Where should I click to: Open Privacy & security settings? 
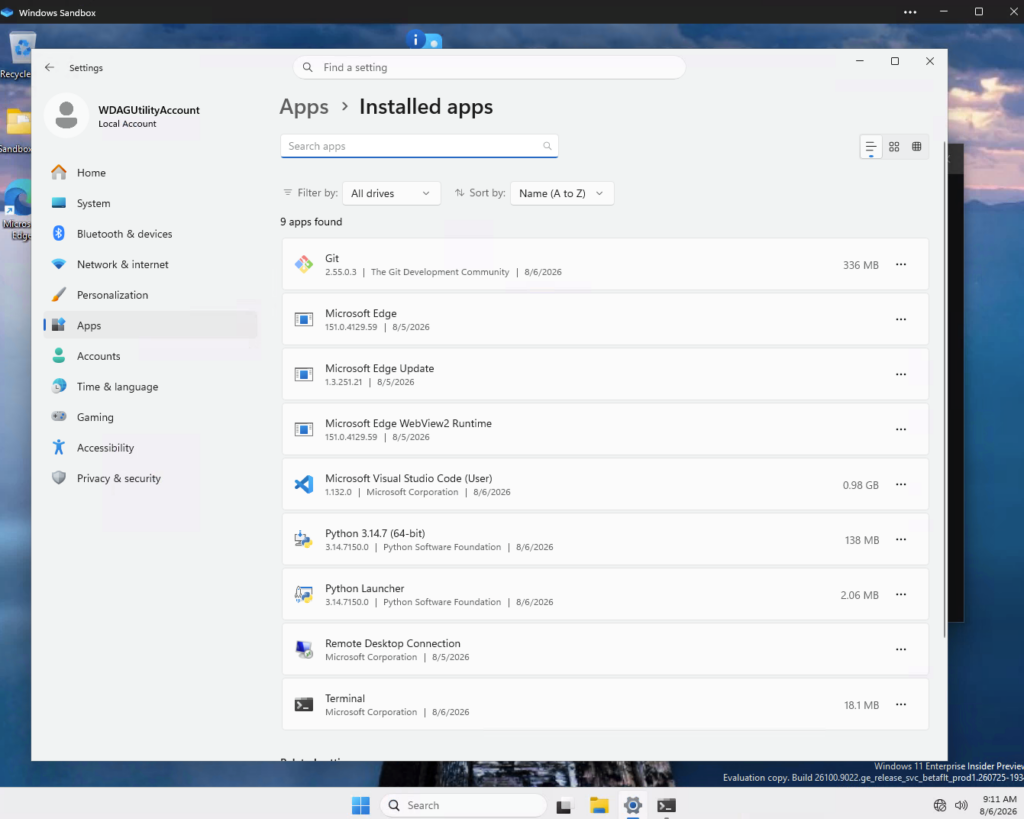coord(150,478)
